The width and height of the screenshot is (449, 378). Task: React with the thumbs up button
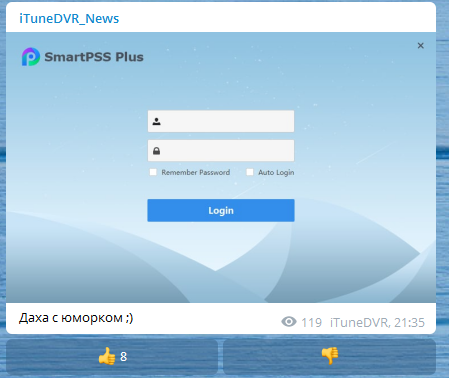click(112, 356)
